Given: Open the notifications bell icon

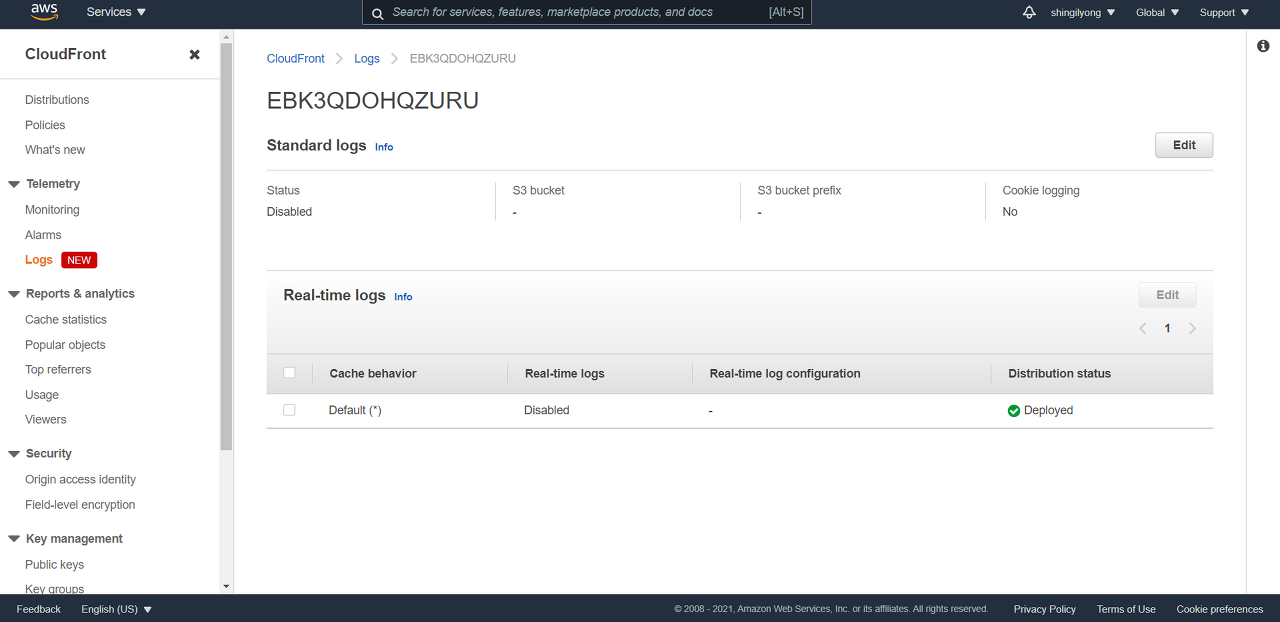Looking at the screenshot, I should 1029,12.
